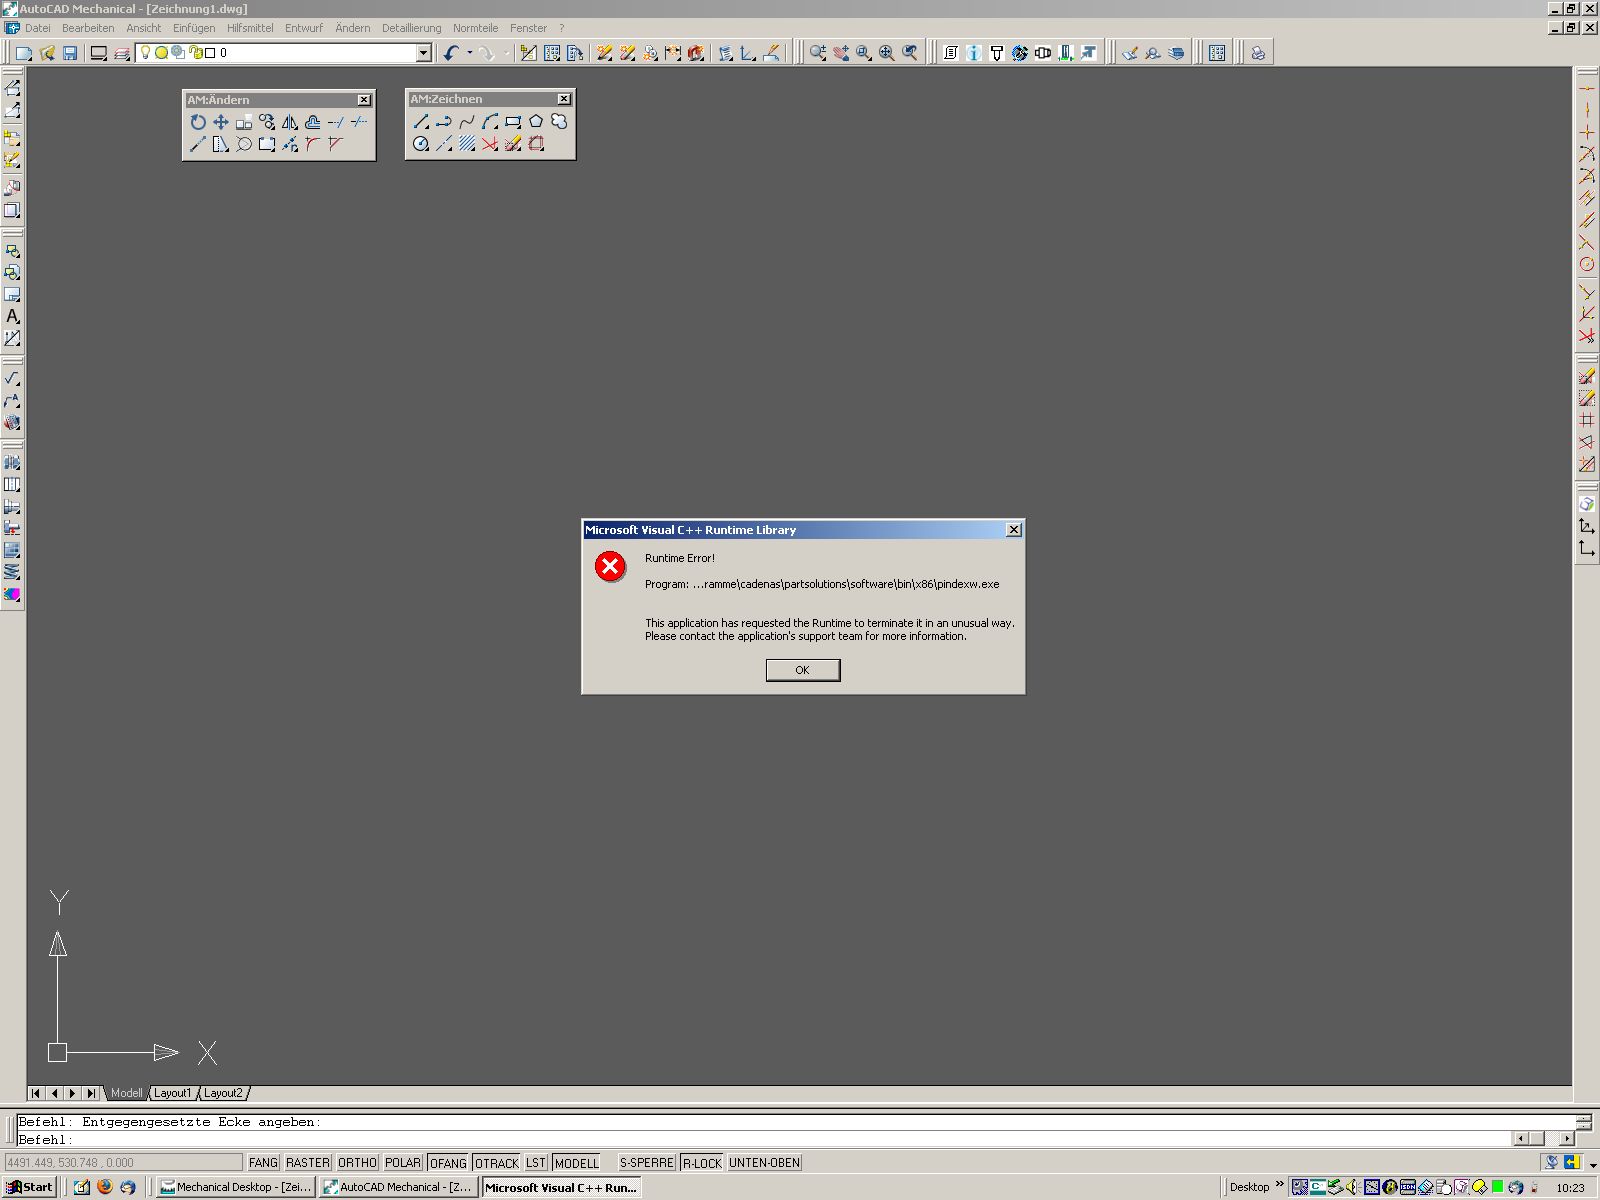Switch to the Layout1 tab
1600x1200 pixels.
[172, 1093]
